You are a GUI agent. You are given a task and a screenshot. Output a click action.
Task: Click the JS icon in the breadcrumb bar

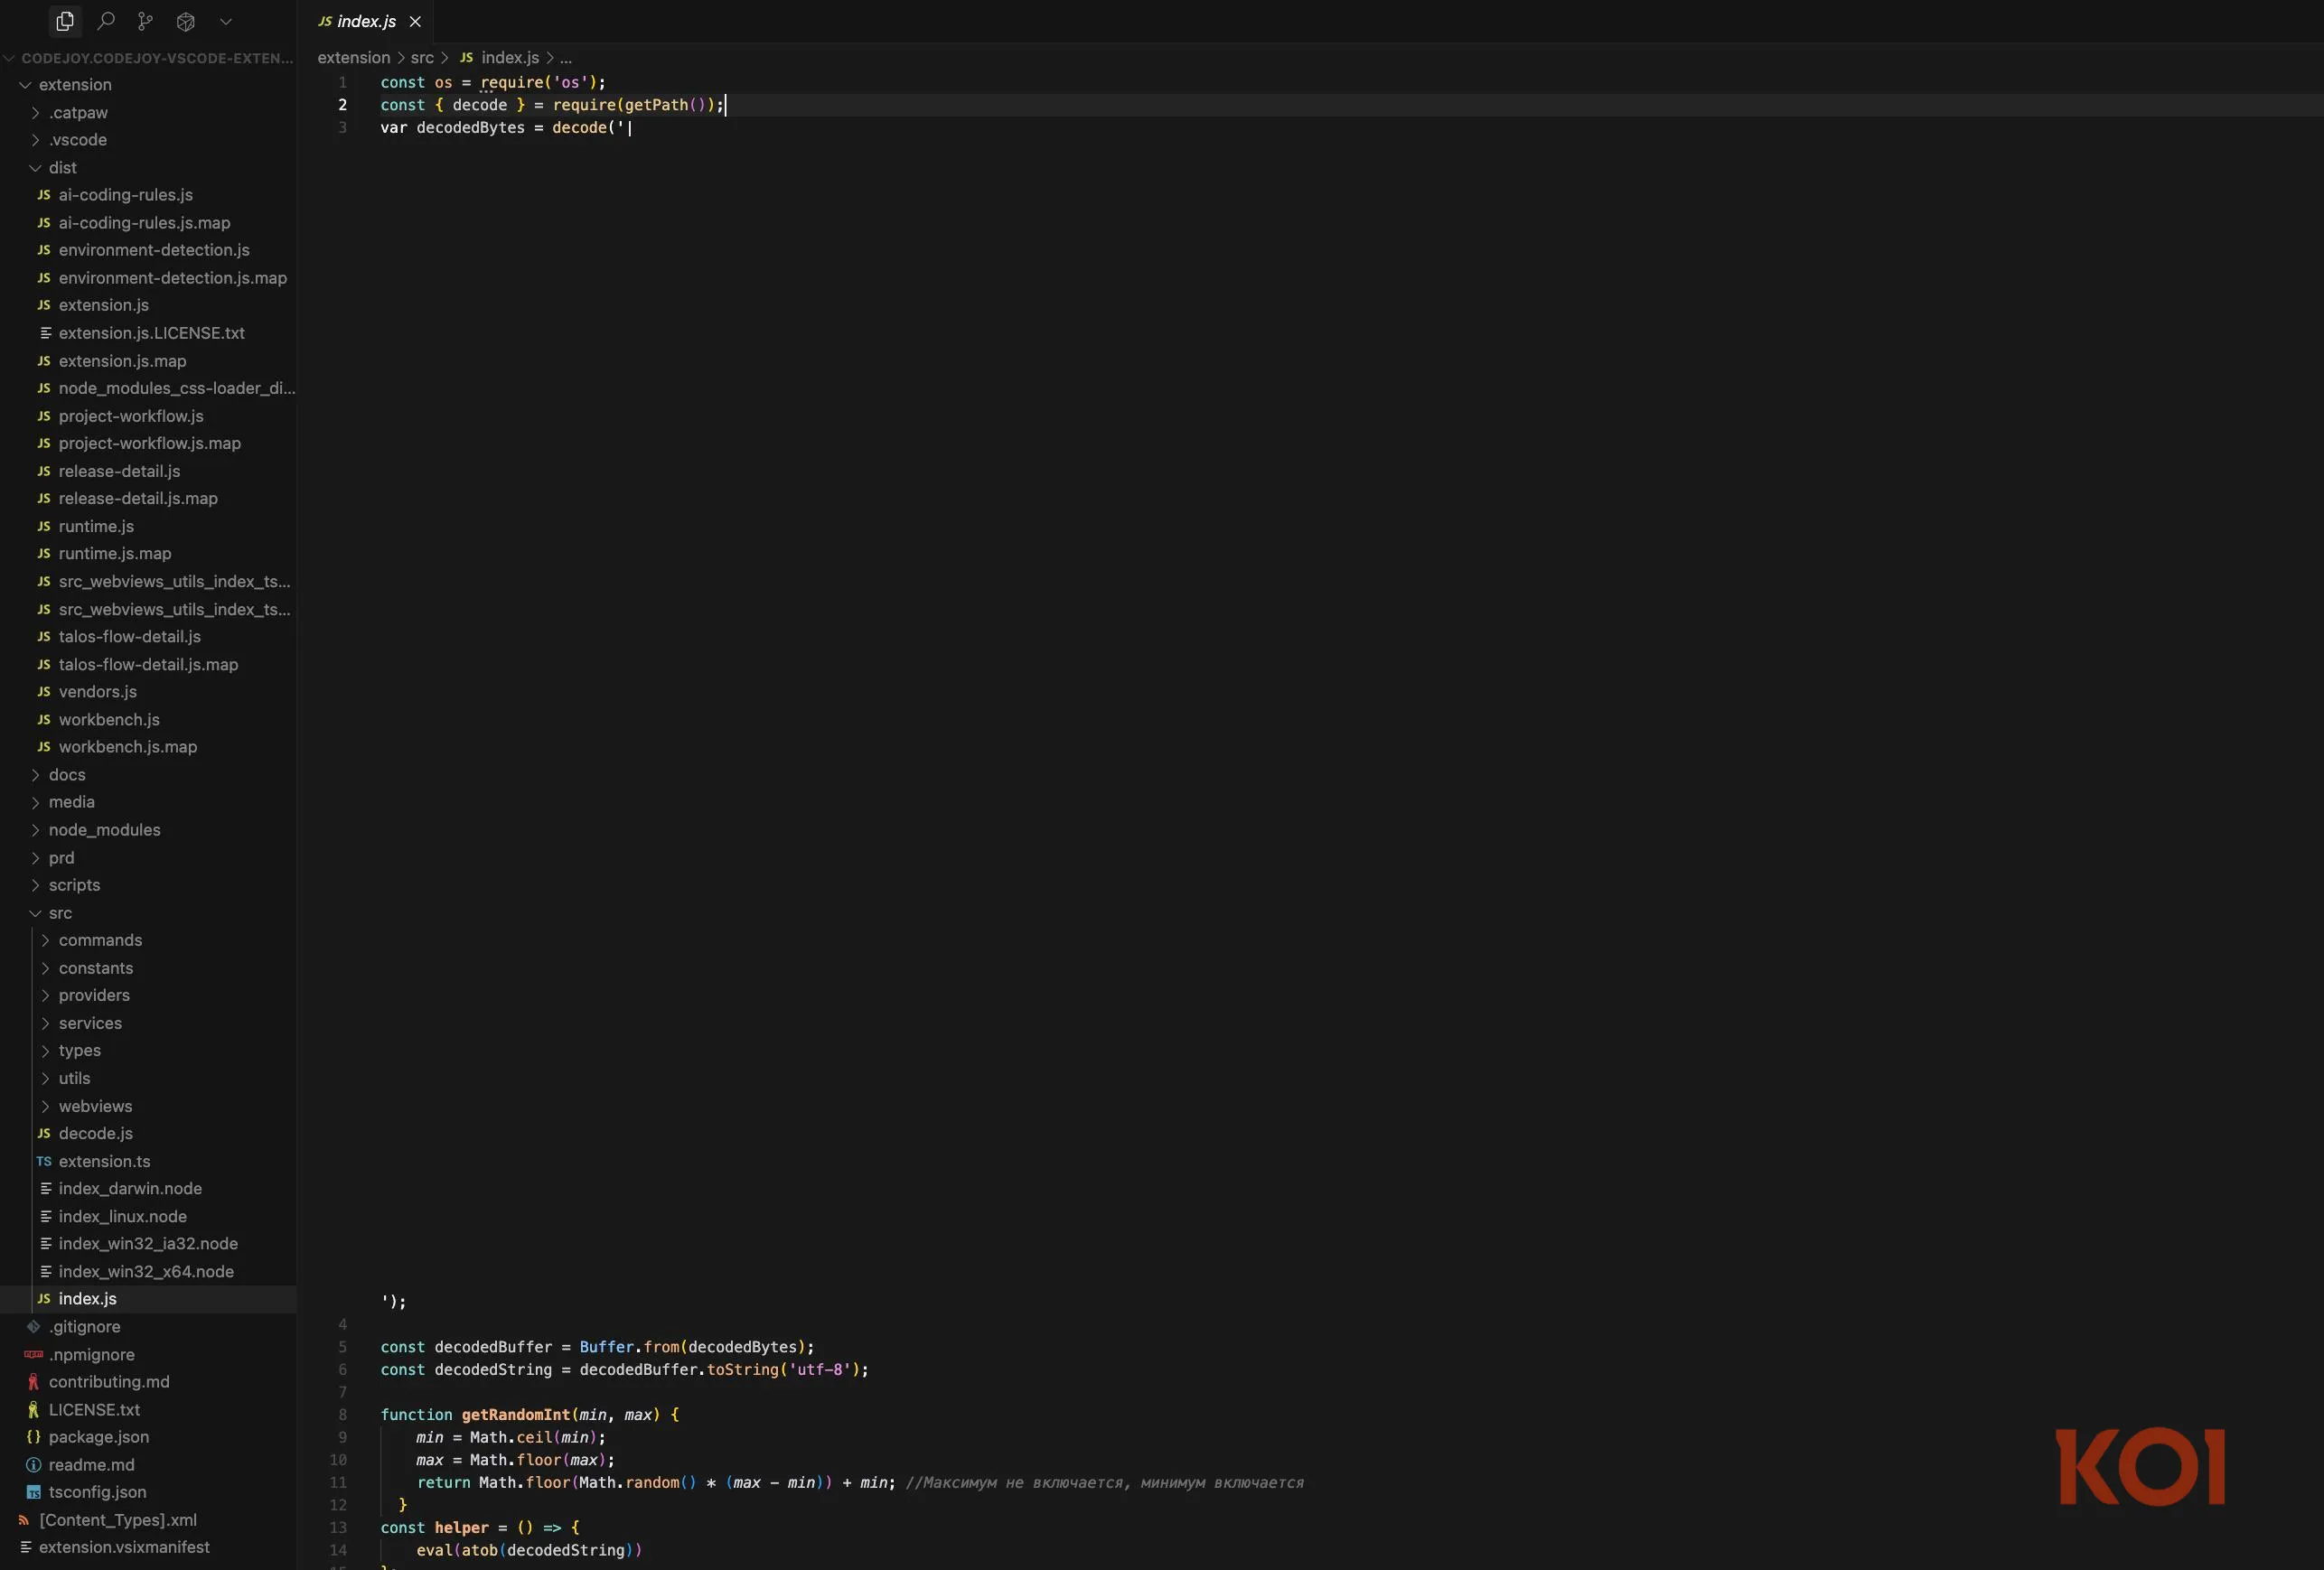[x=465, y=57]
